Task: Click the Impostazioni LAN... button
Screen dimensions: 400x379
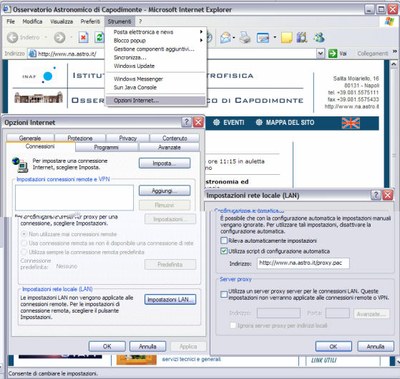Action: (170, 299)
